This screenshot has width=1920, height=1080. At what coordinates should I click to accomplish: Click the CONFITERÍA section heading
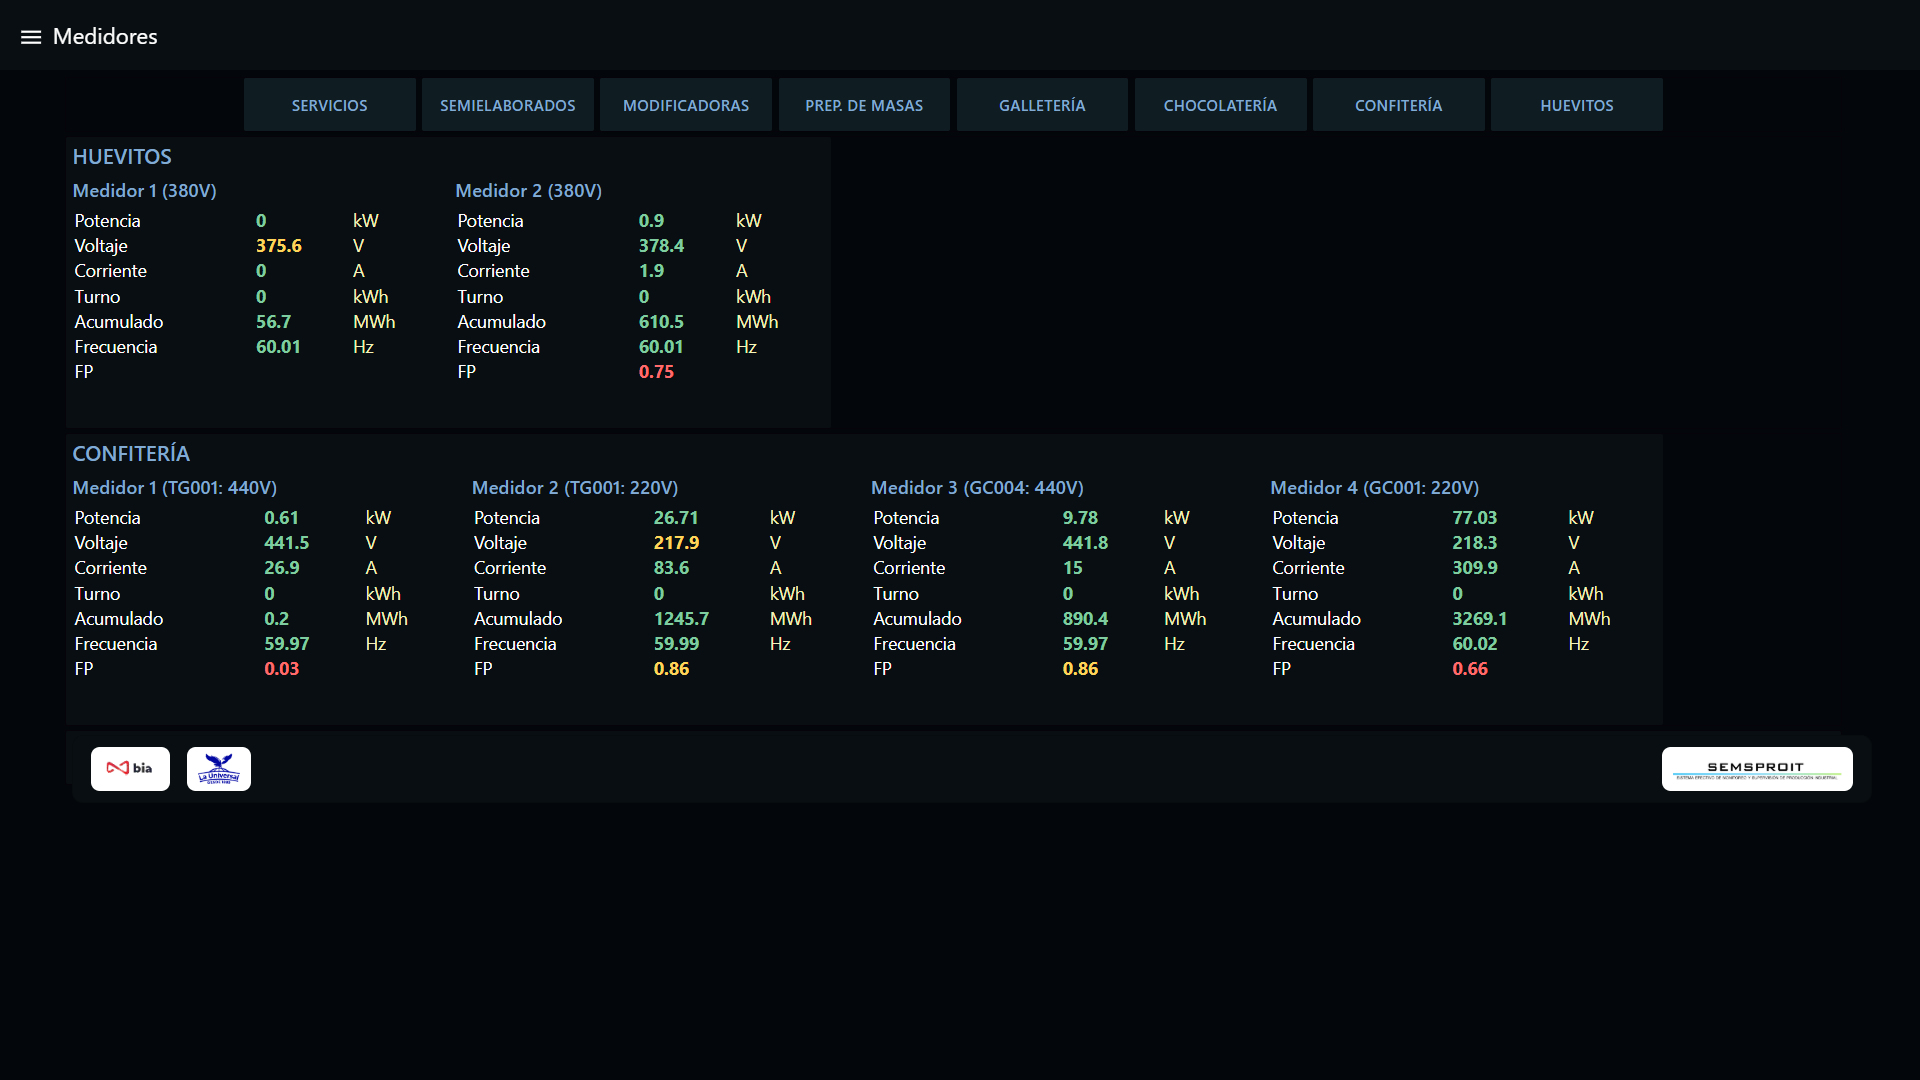tap(131, 454)
